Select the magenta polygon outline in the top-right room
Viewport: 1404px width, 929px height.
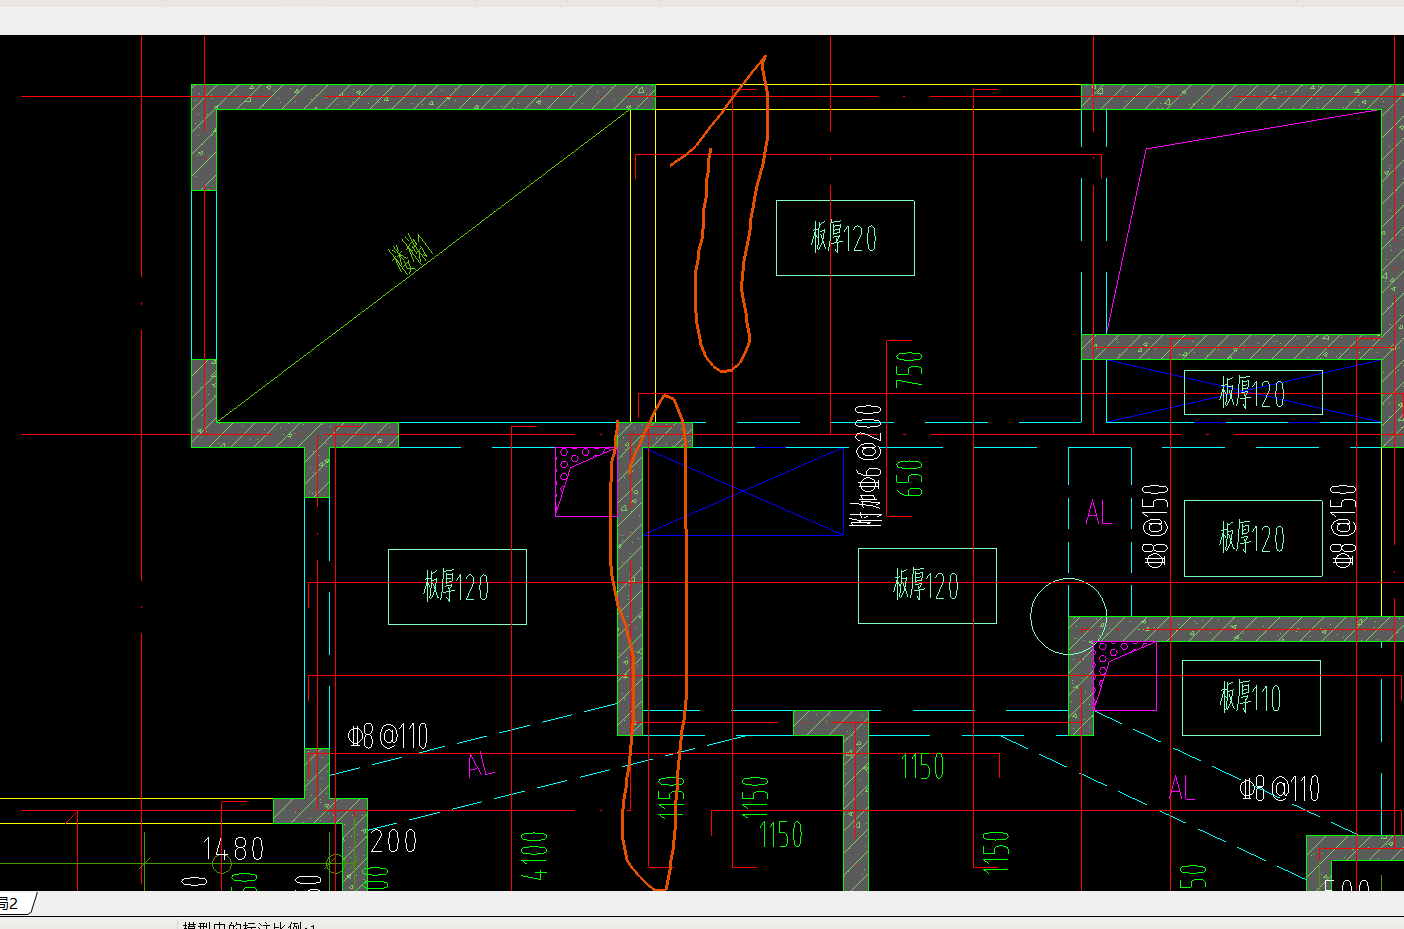point(1243,221)
